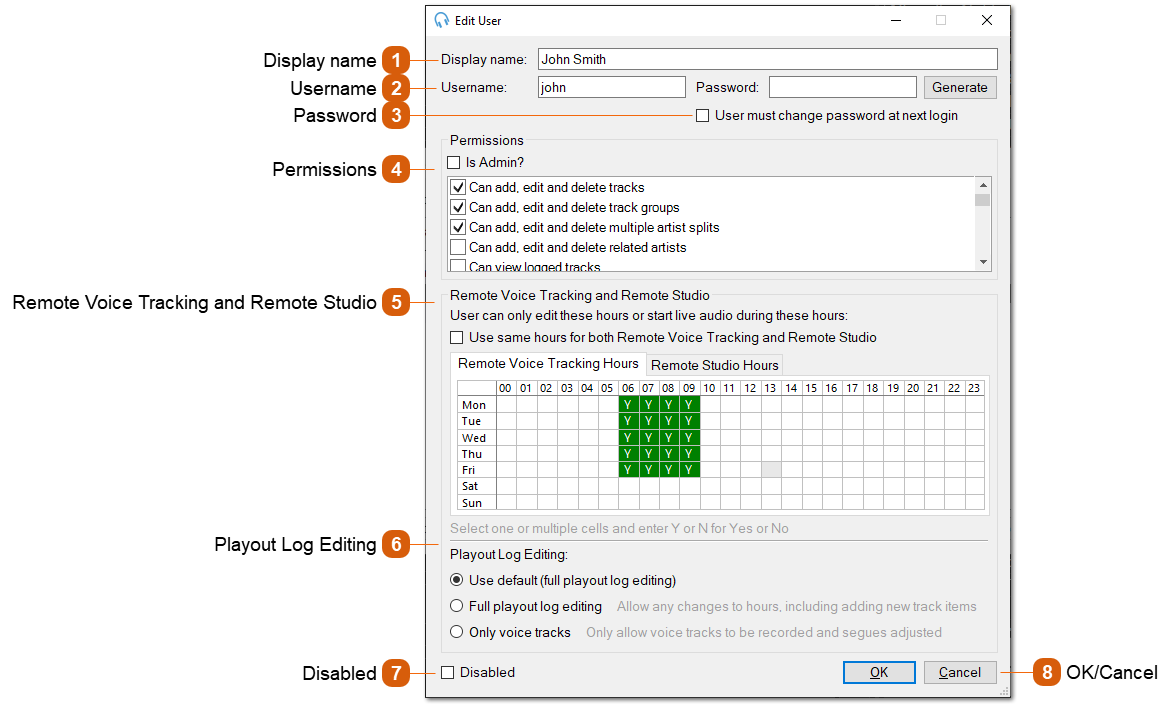
Task: Uncheck Can add, edit and delete track groups
Action: pyautogui.click(x=458, y=207)
